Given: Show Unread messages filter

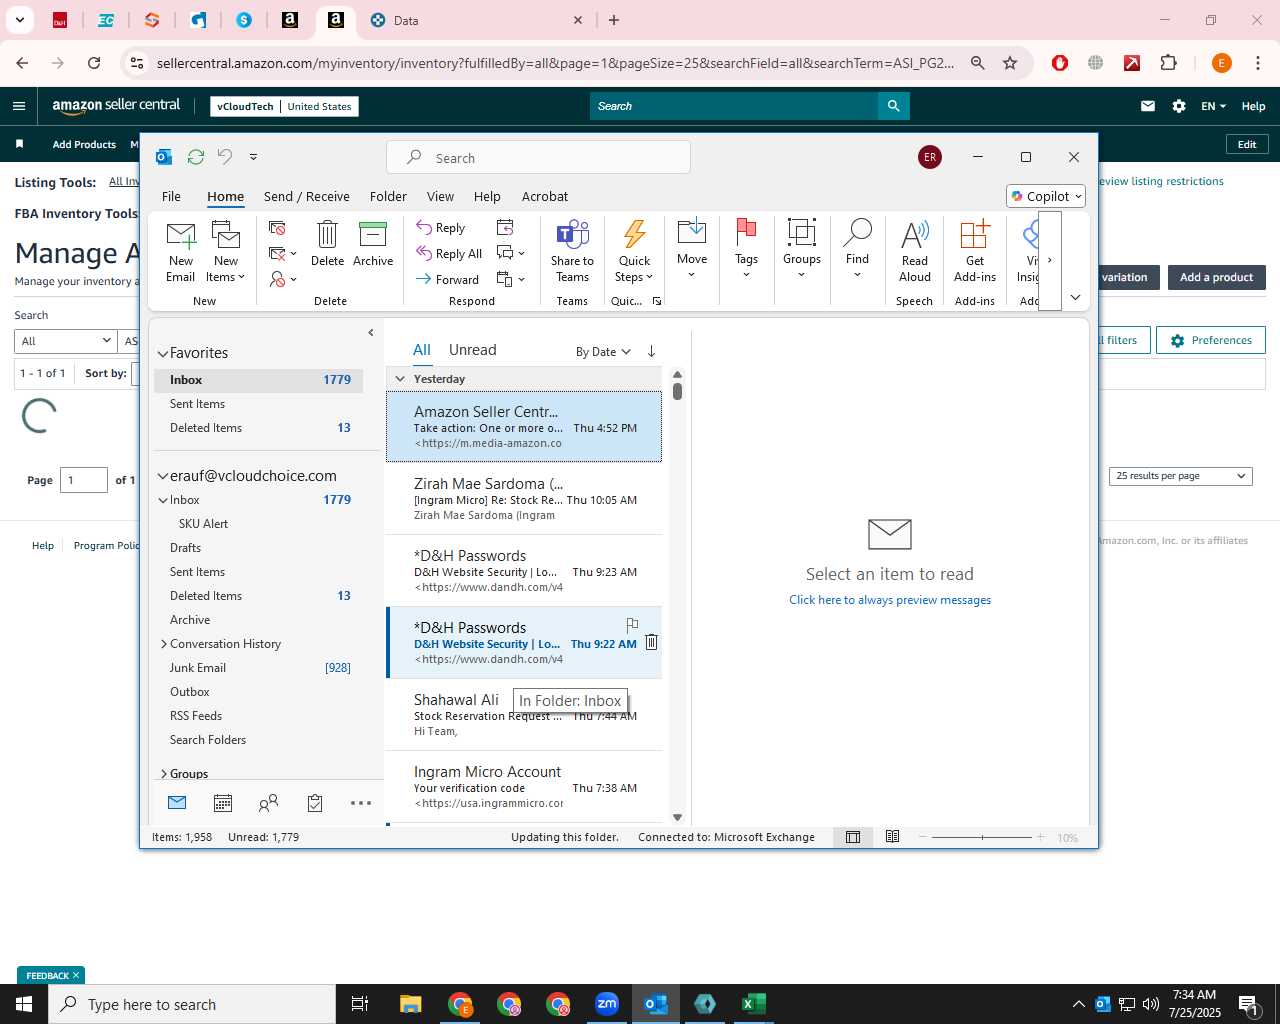Looking at the screenshot, I should (472, 350).
